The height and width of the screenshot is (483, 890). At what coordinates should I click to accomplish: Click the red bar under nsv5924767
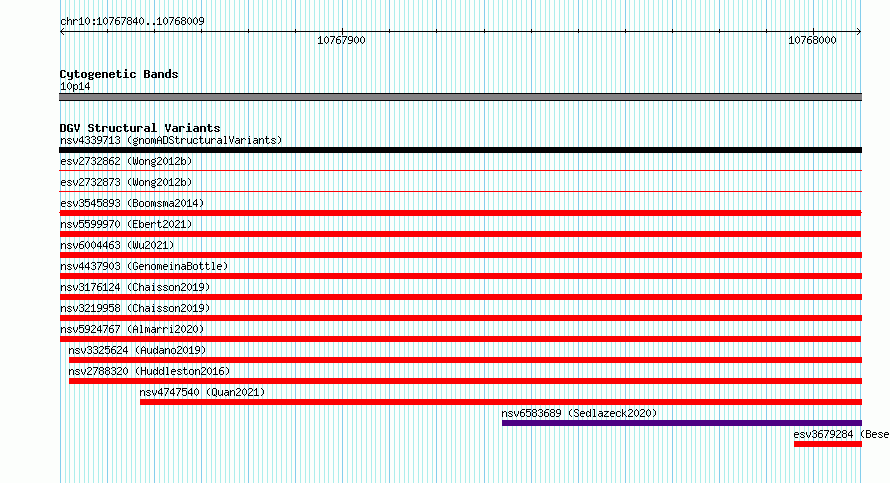460,339
